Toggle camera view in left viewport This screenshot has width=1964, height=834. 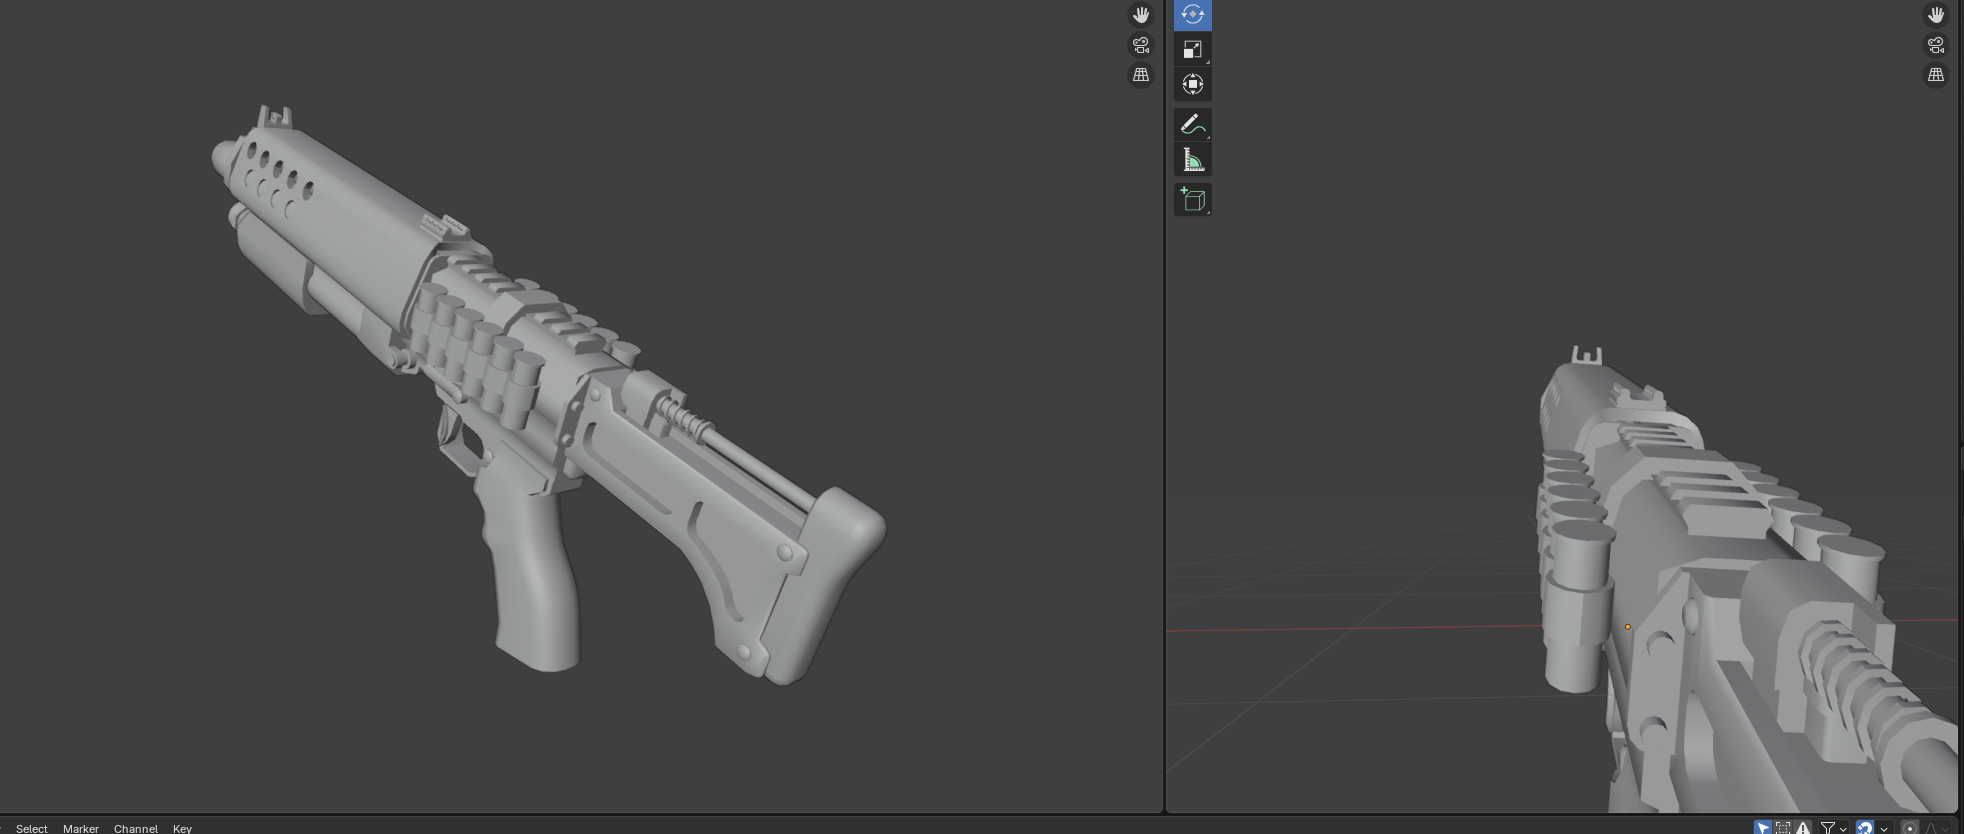(x=1141, y=45)
